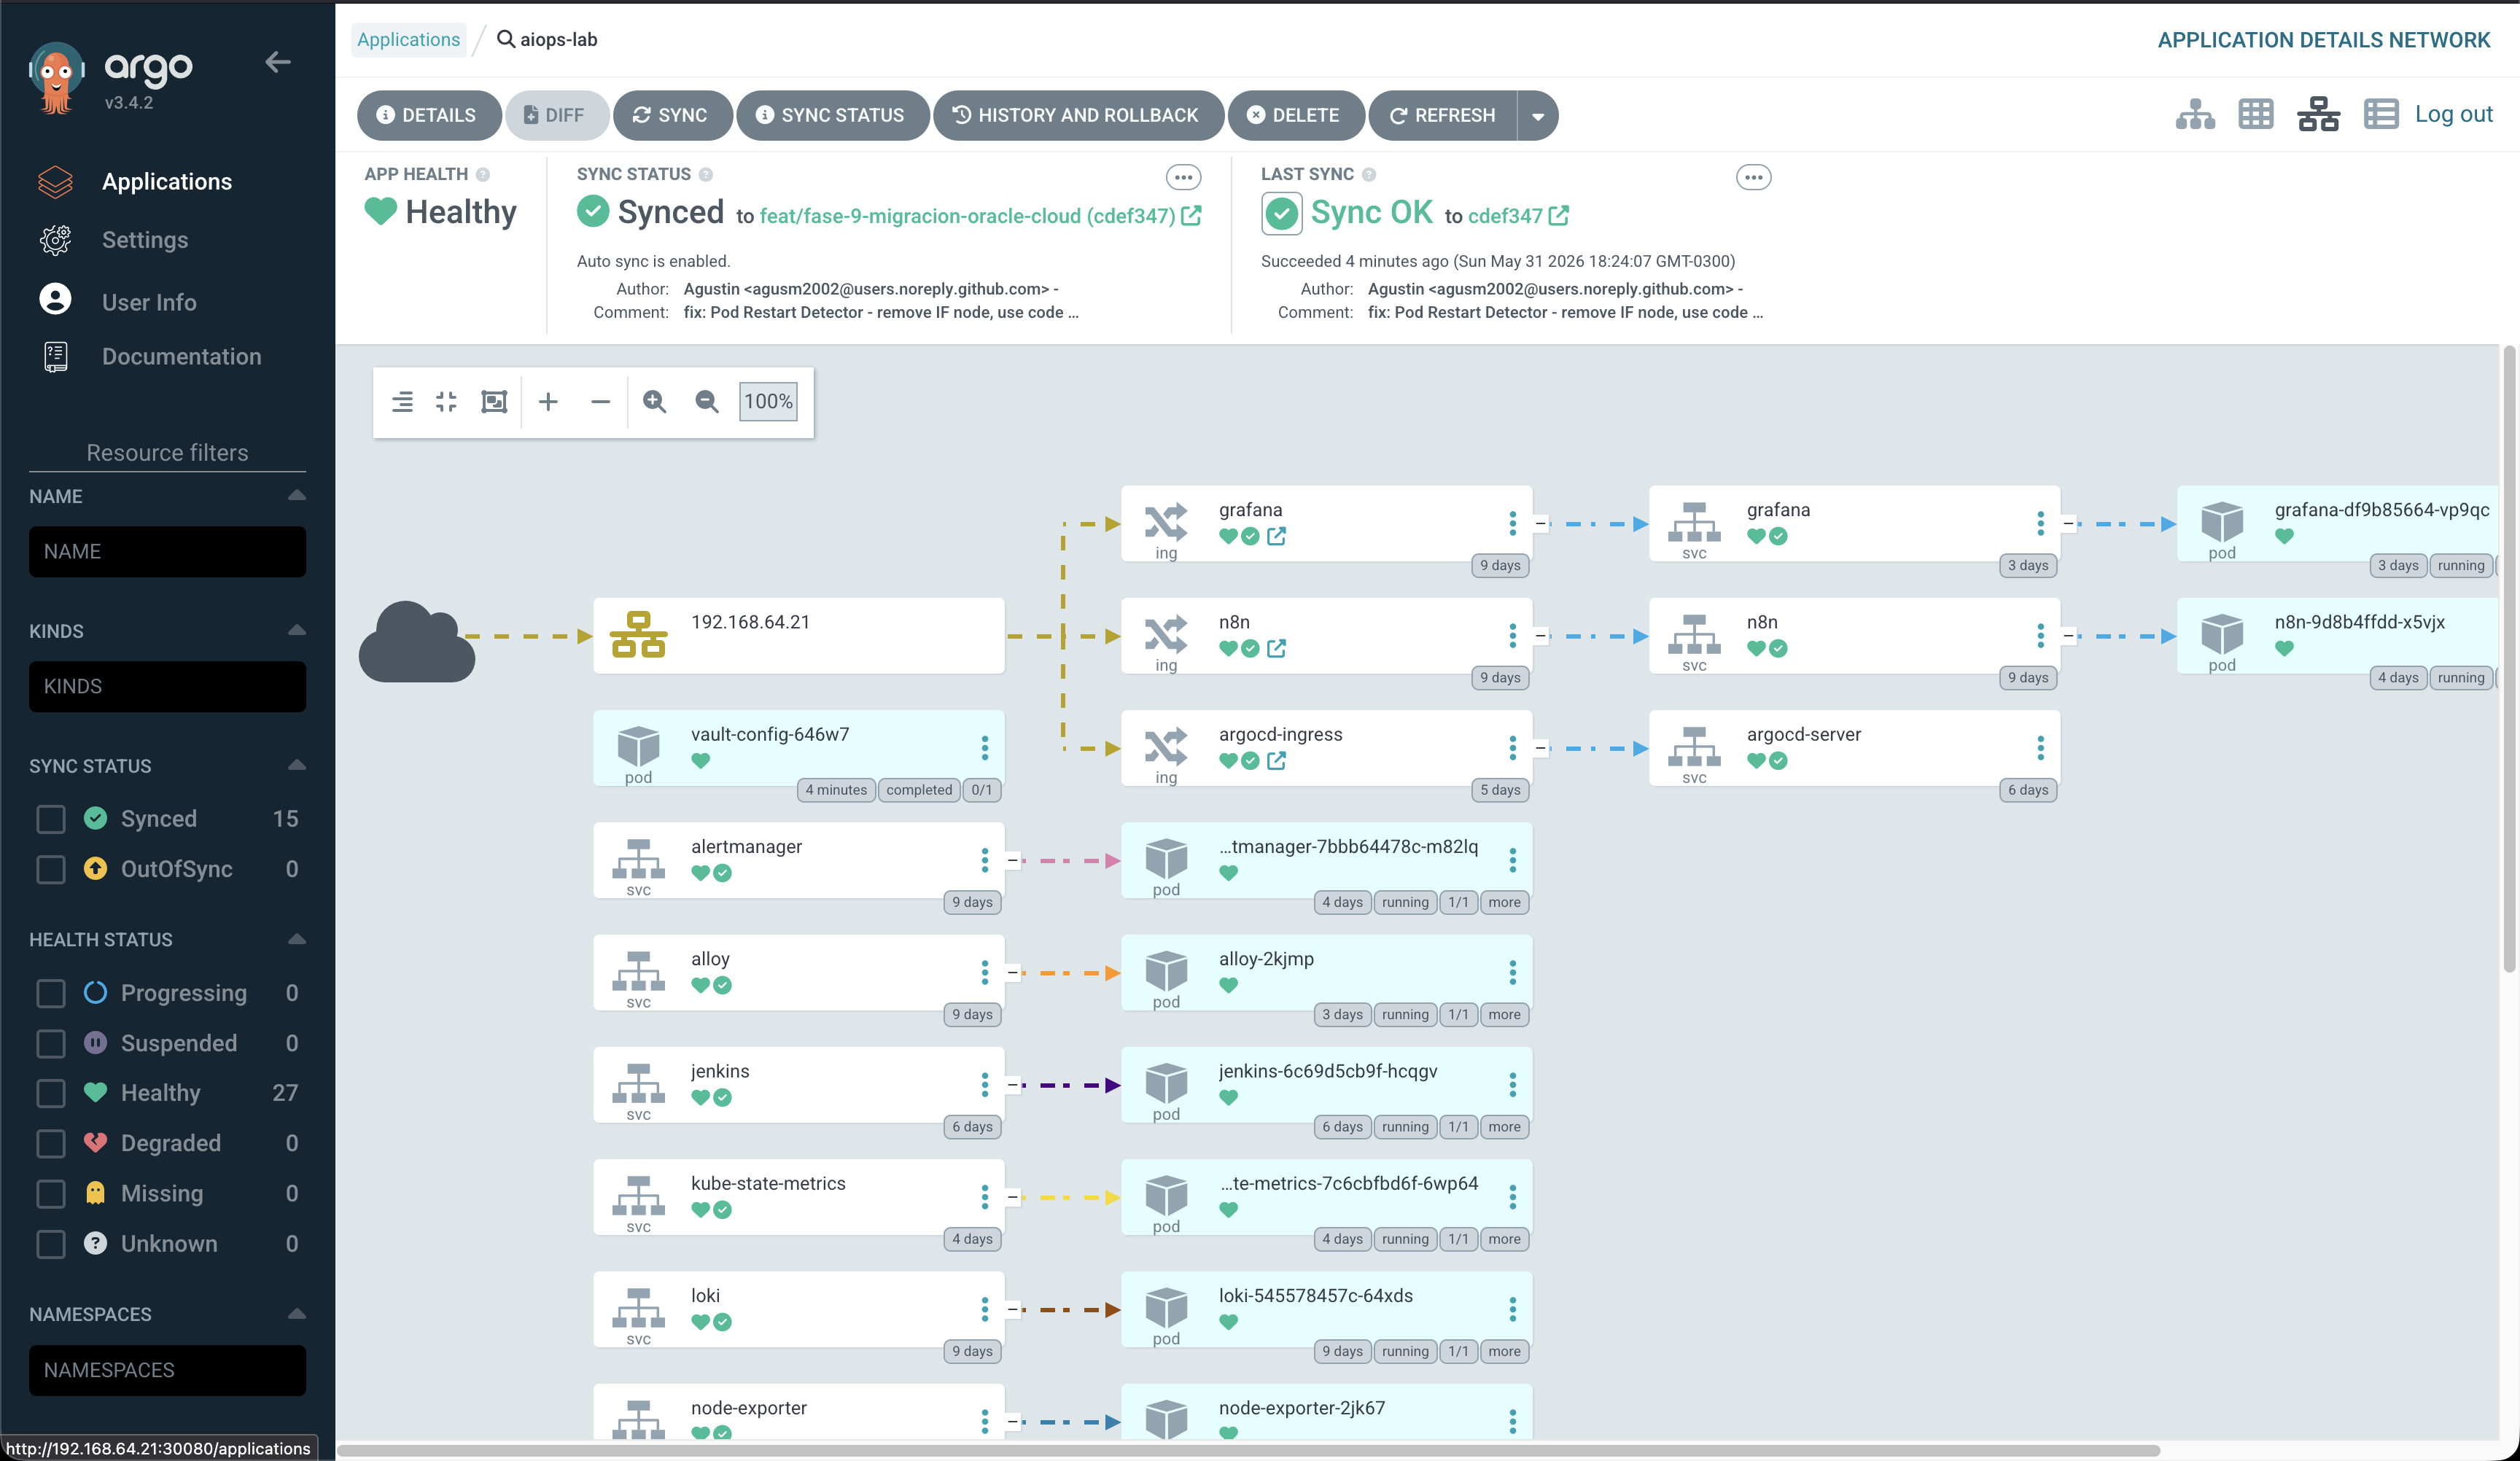The height and width of the screenshot is (1461, 2520).
Task: Click the REFRESH button
Action: pos(1443,115)
